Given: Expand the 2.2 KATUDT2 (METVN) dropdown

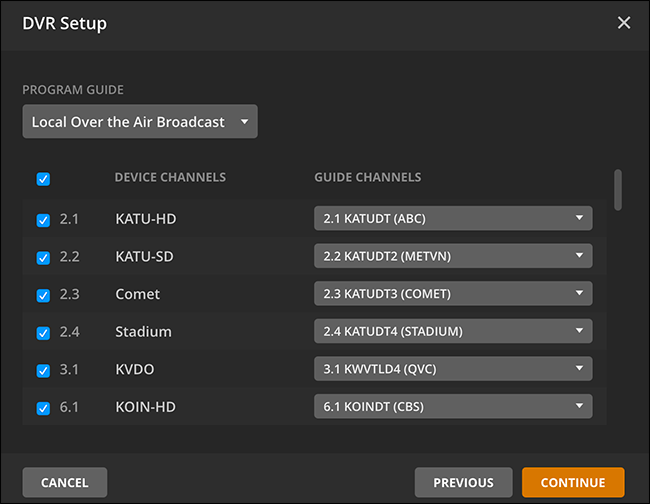Looking at the screenshot, I should 453,256.
